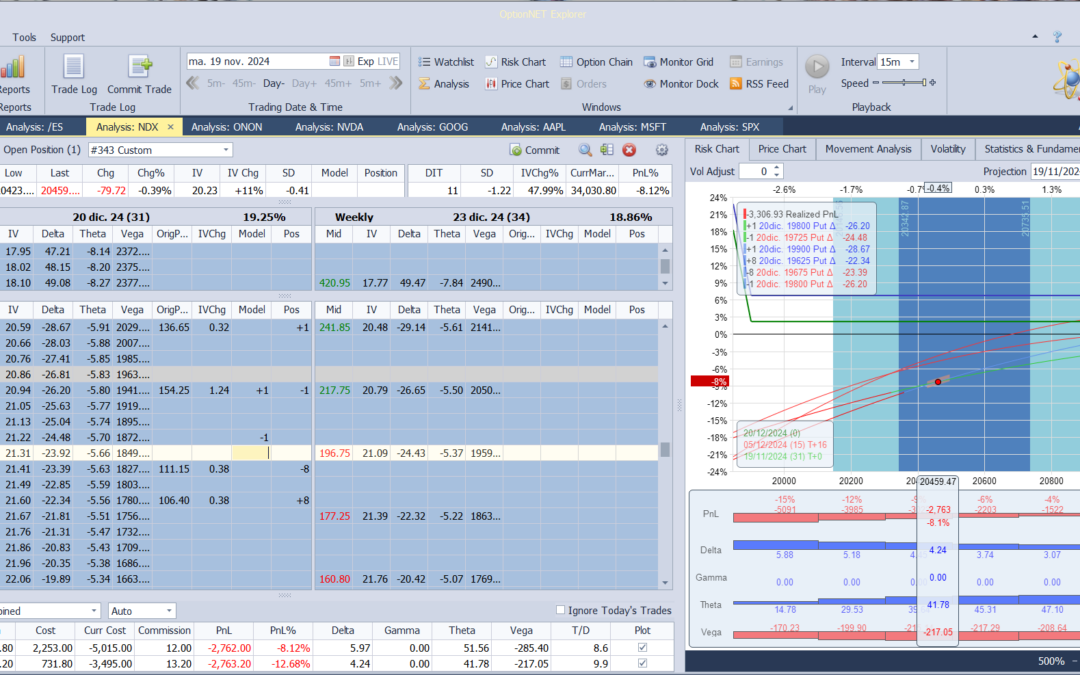
Task: Collapse the ribbon with the up arrow
Action: tap(1035, 37)
